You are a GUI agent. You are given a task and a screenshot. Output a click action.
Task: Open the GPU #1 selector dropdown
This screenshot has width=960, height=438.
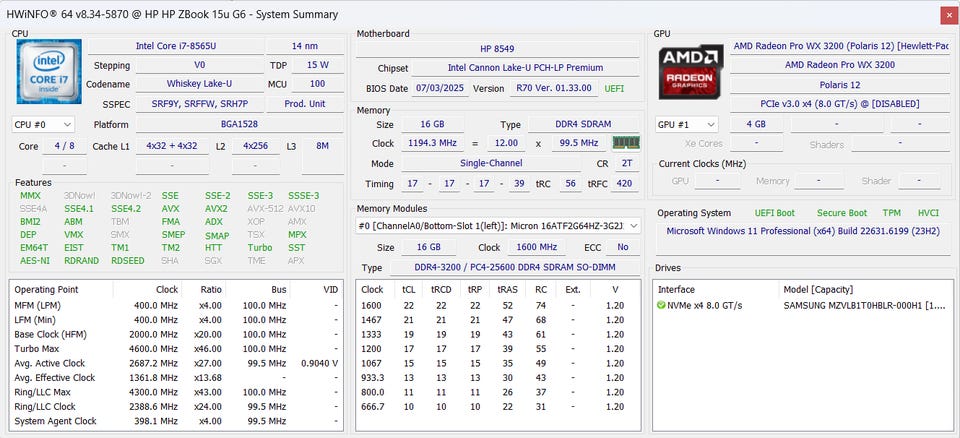click(x=686, y=124)
